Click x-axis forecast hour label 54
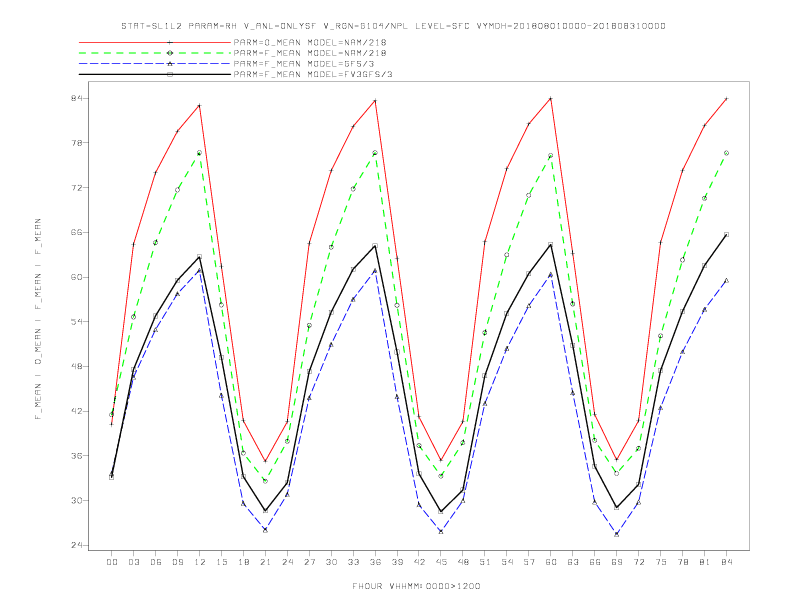 tap(507, 562)
